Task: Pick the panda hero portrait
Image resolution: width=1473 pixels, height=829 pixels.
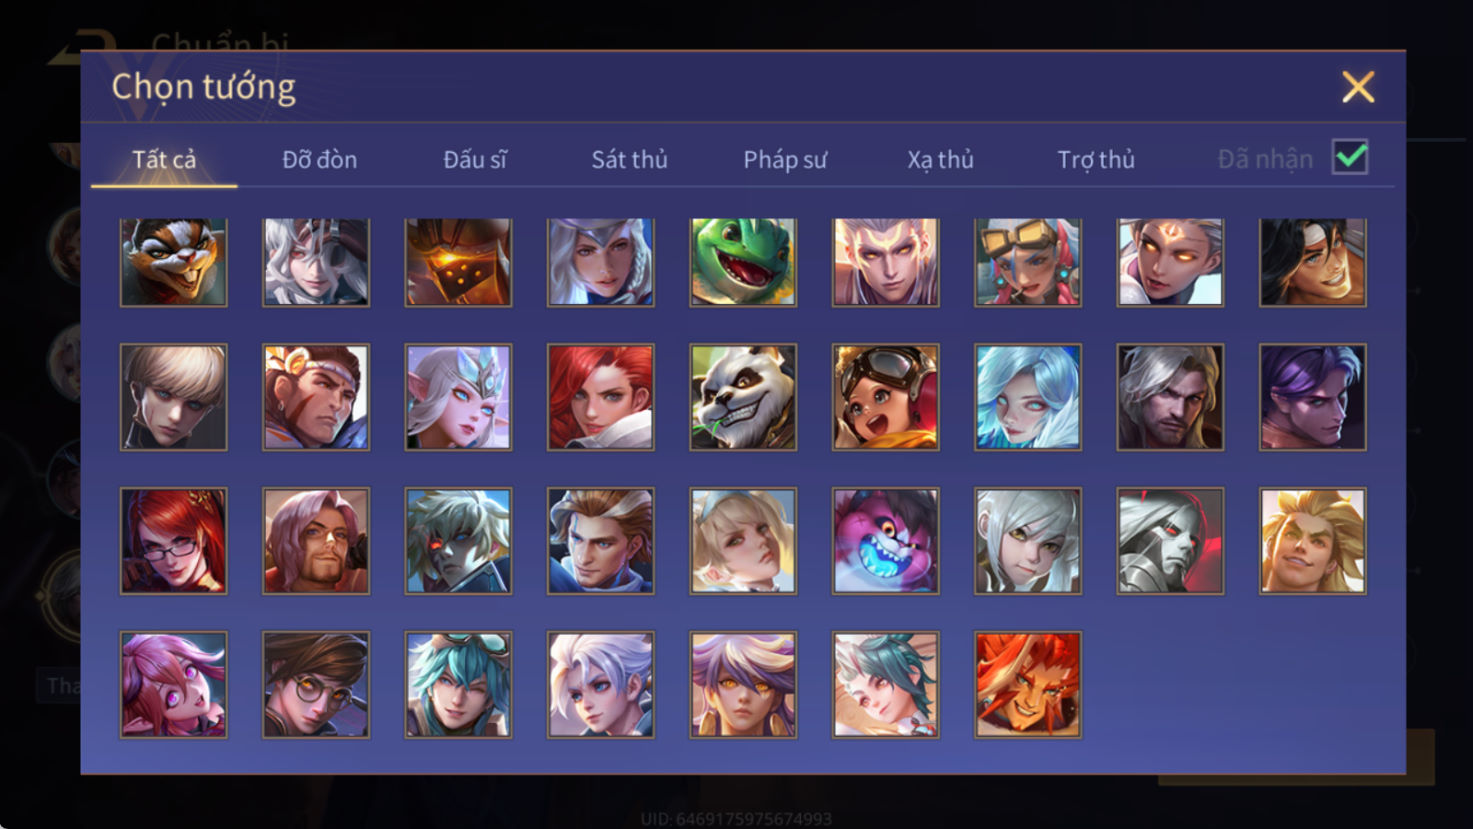Action: (x=743, y=397)
